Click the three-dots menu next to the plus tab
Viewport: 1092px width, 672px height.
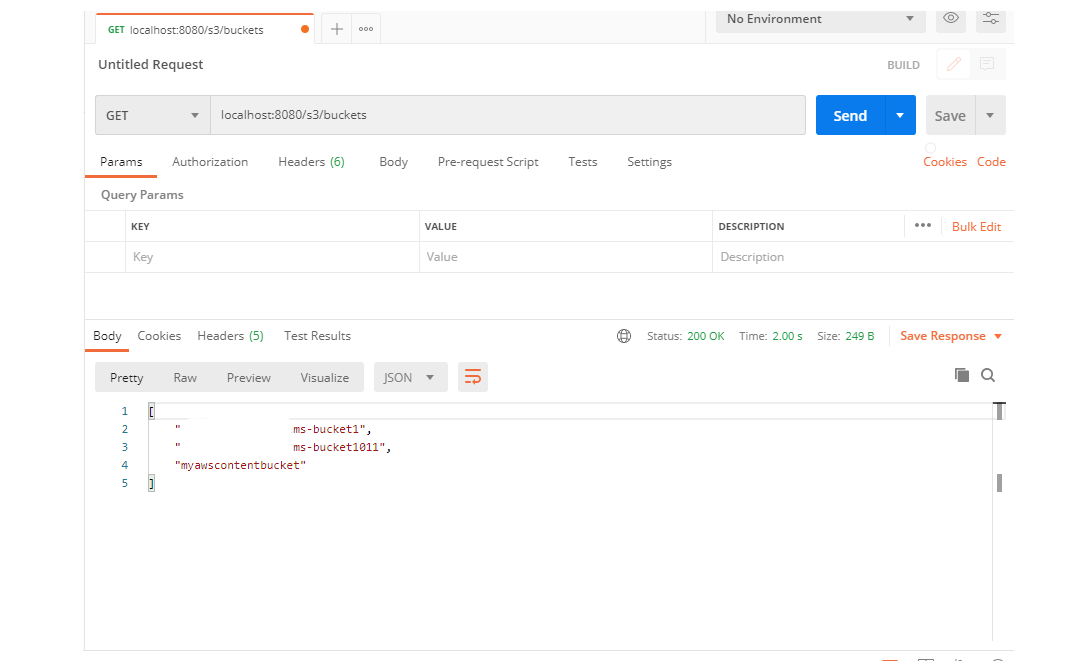[365, 27]
